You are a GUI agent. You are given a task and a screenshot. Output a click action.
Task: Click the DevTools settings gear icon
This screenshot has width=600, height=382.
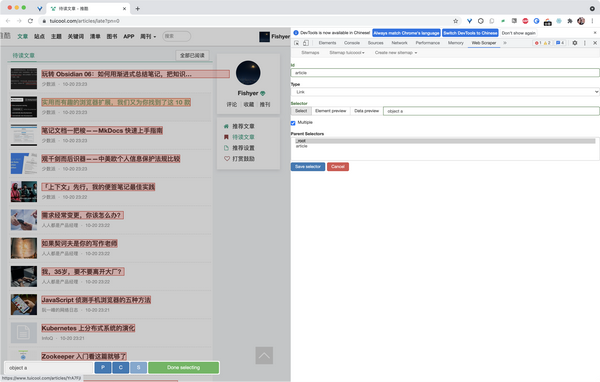pos(574,43)
